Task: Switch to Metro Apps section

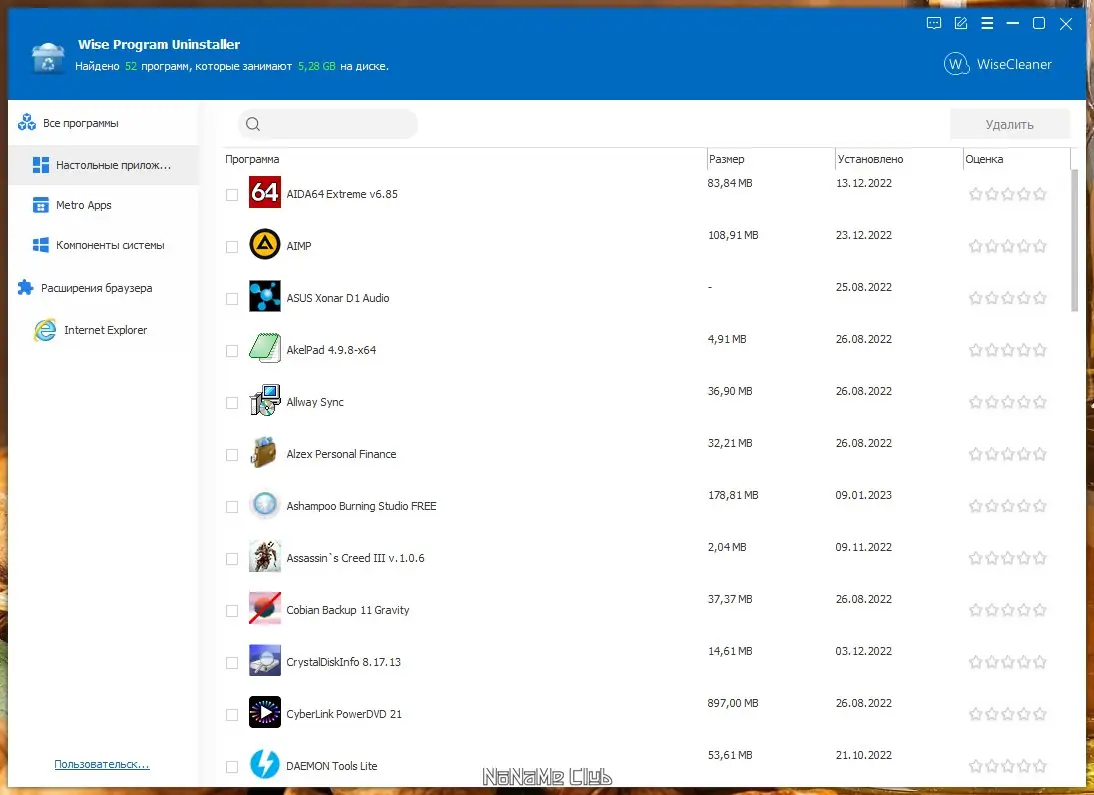Action: (x=103, y=205)
